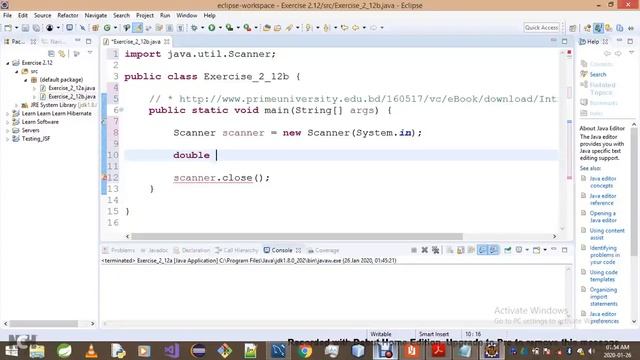This screenshot has height=360, width=640.
Task: Click the Debug bug icon in the toolbar
Action: 194,28
